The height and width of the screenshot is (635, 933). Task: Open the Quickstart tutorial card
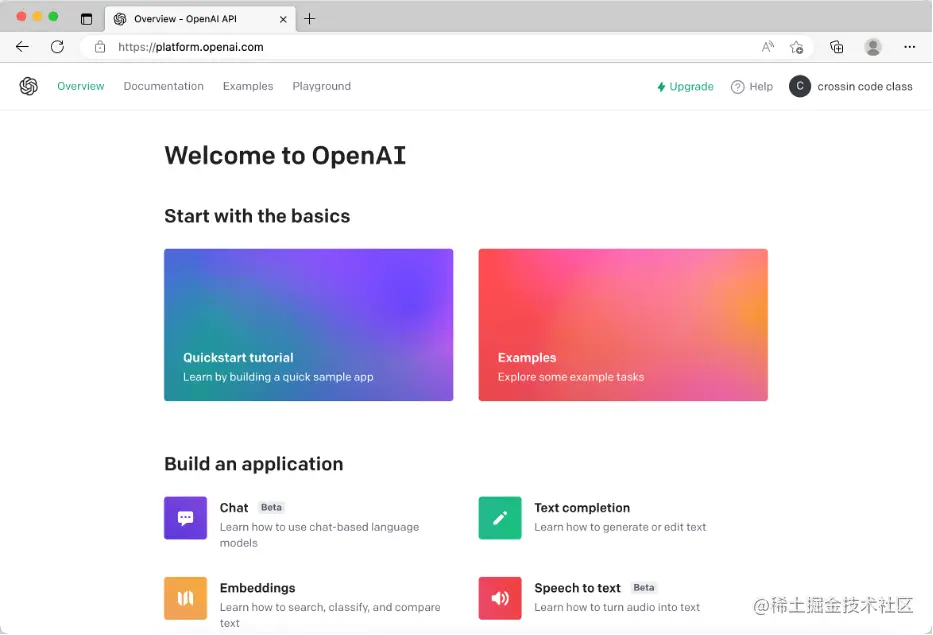[309, 325]
